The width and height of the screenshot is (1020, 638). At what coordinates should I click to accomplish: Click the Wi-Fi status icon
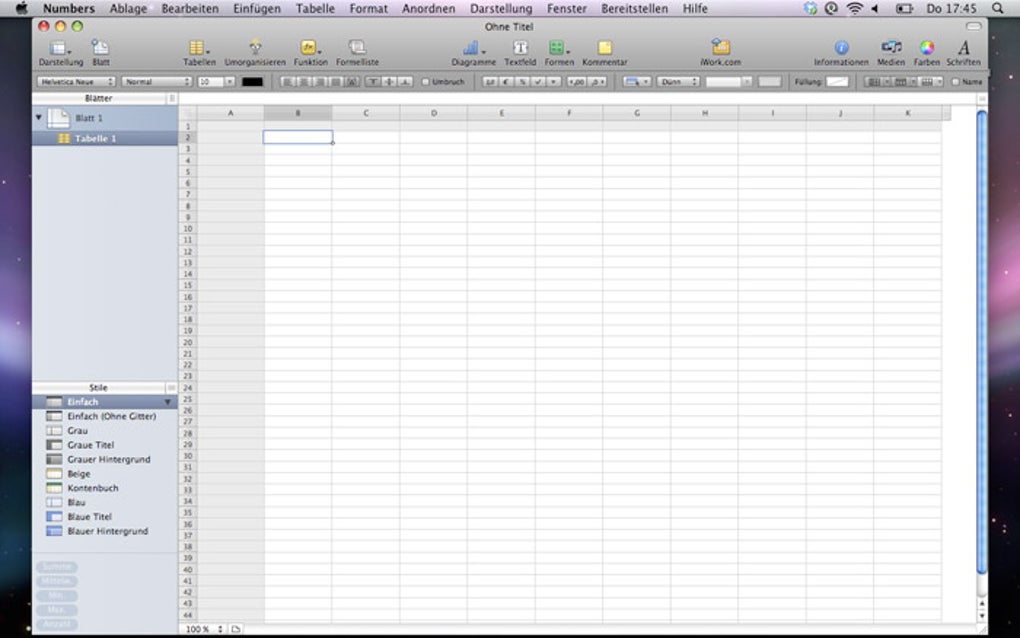pyautogui.click(x=854, y=8)
